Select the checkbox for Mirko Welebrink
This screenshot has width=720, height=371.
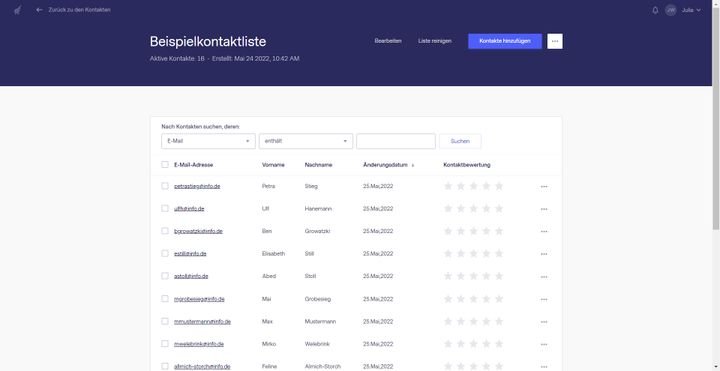pos(165,343)
